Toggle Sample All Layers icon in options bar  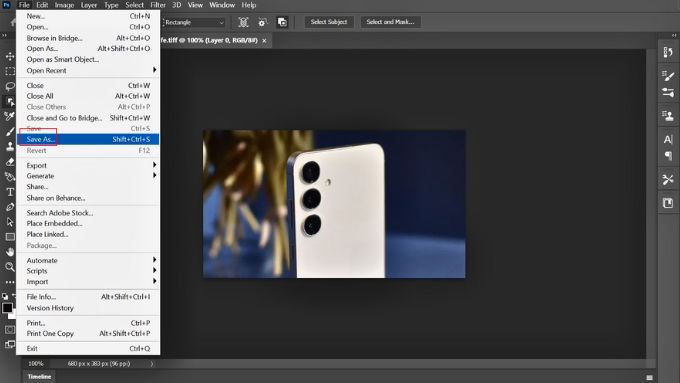point(282,22)
